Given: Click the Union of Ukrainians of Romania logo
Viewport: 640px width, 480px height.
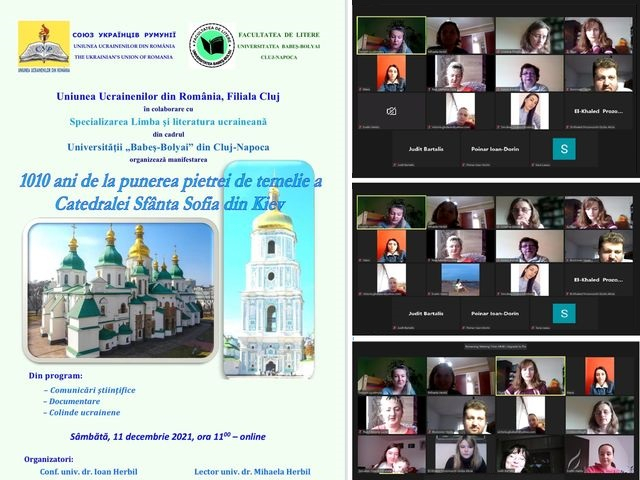Looking at the screenshot, I should coord(44,45).
